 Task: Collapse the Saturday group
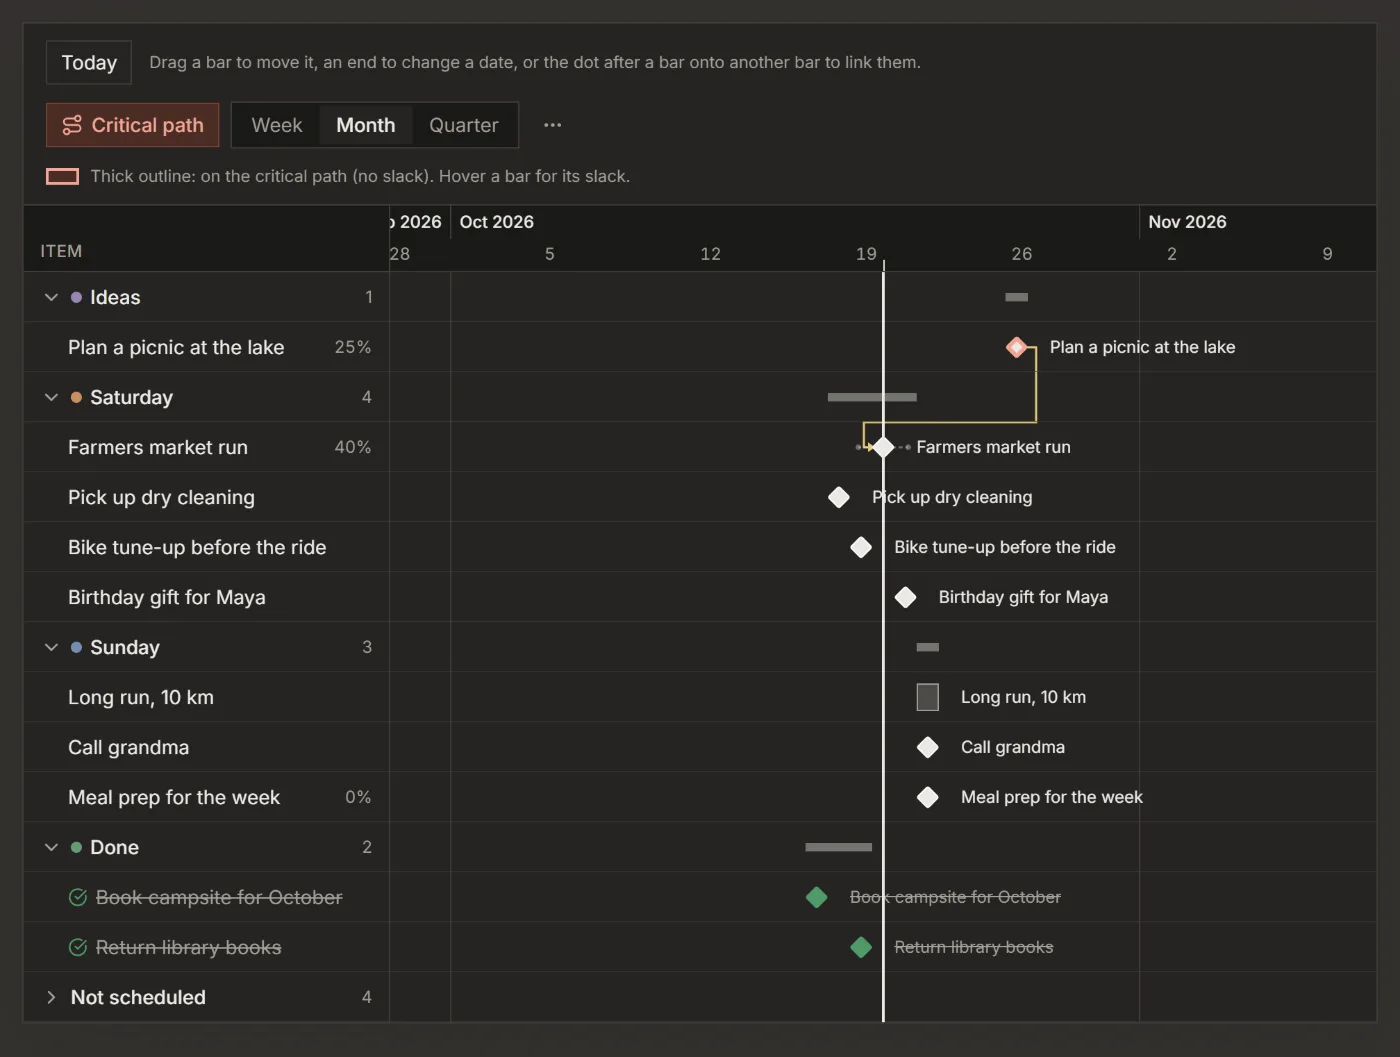(x=51, y=397)
